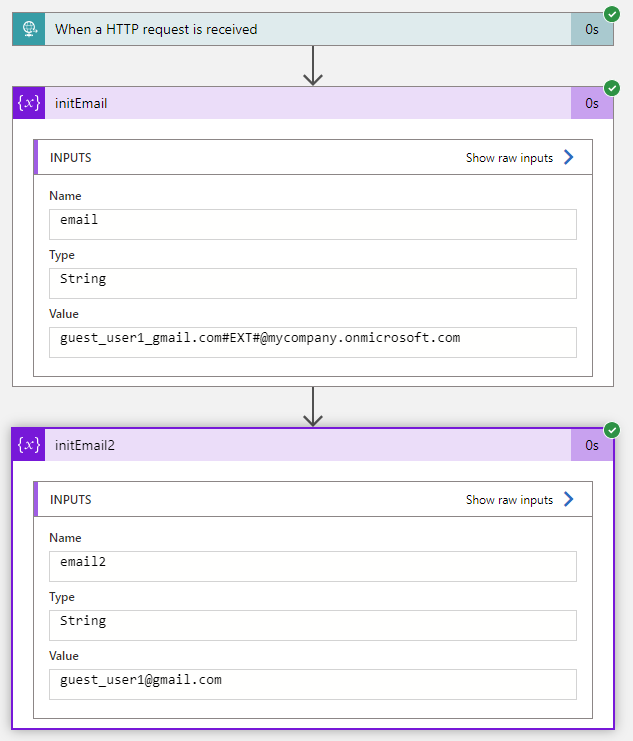Click green success checkmark on initEmail2

click(612, 430)
